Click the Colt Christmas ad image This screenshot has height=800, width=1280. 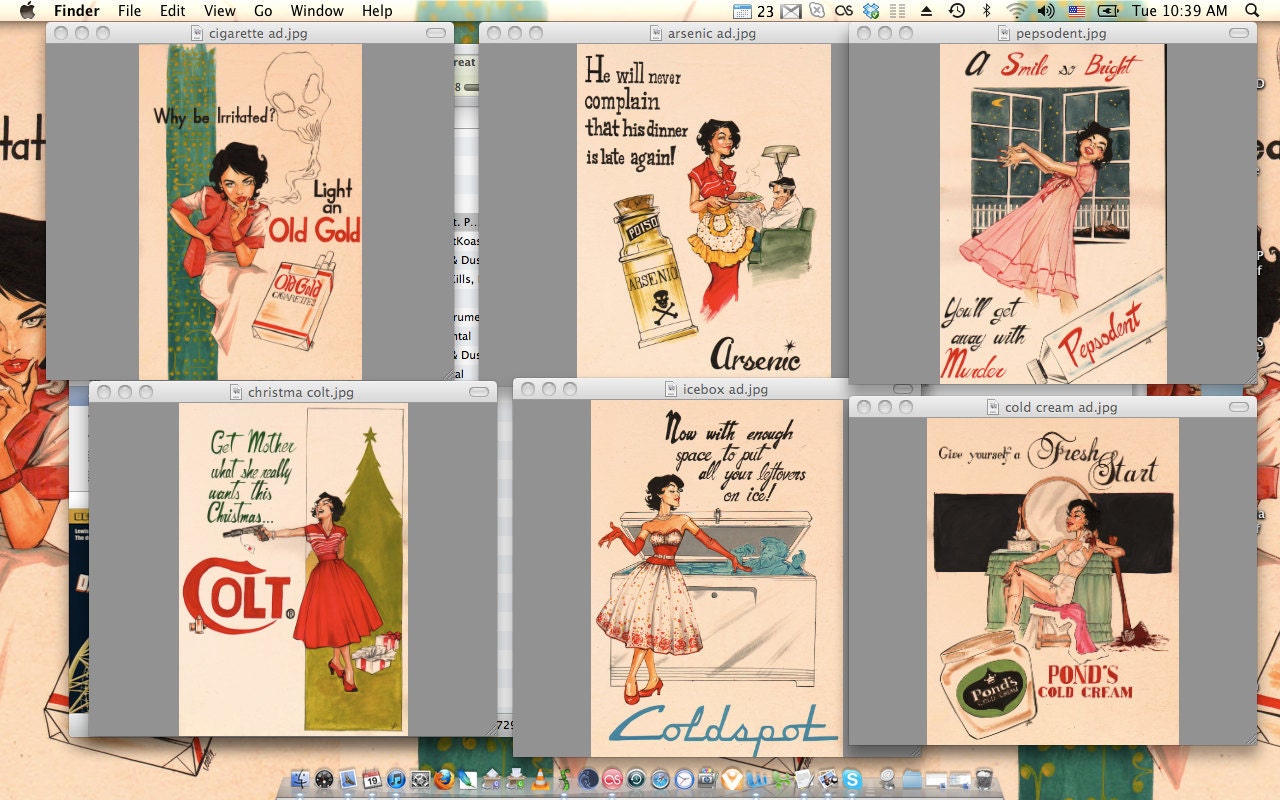point(293,568)
